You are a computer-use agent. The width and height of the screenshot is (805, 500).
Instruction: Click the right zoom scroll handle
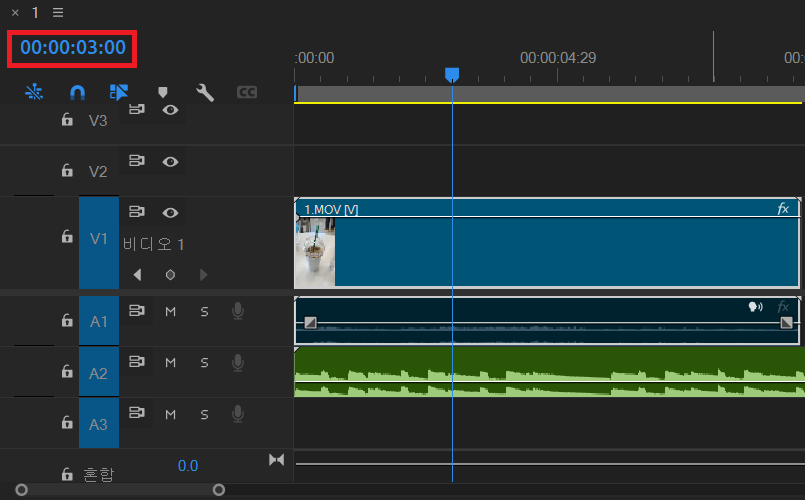click(219, 490)
